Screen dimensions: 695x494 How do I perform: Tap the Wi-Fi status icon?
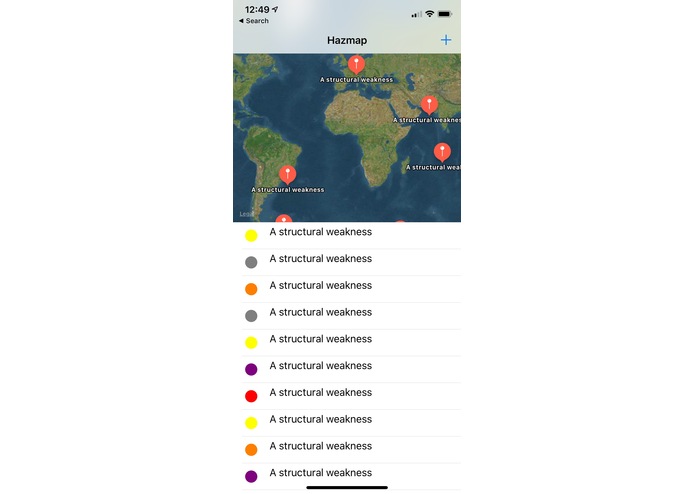429,14
